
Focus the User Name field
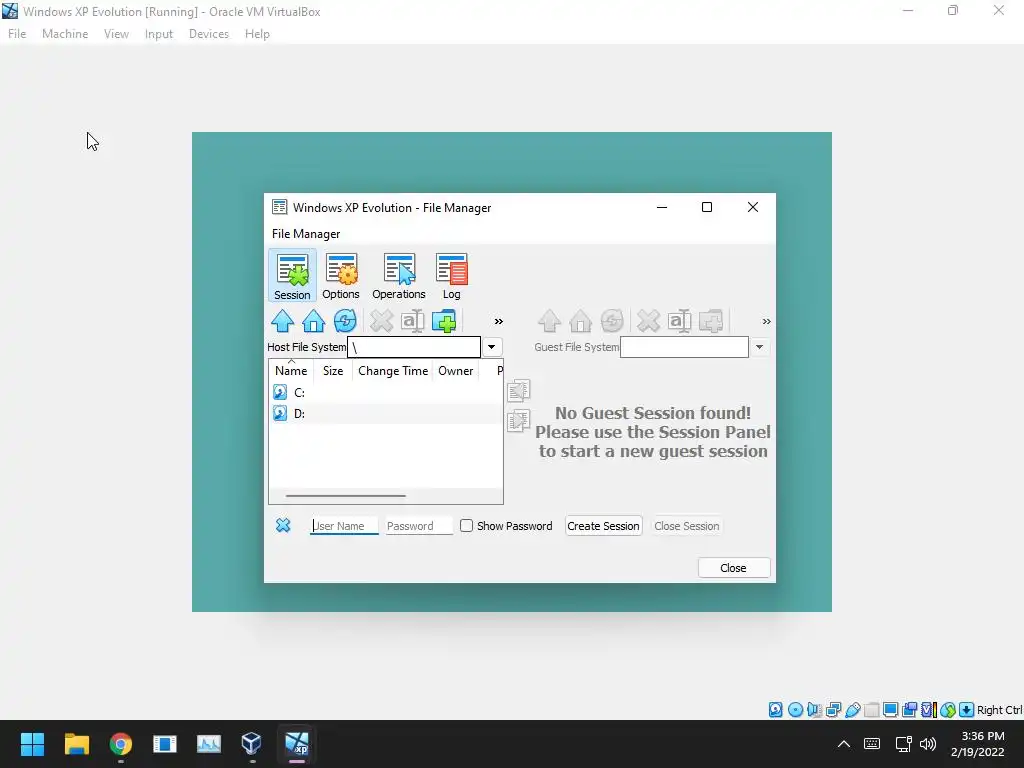(x=344, y=526)
